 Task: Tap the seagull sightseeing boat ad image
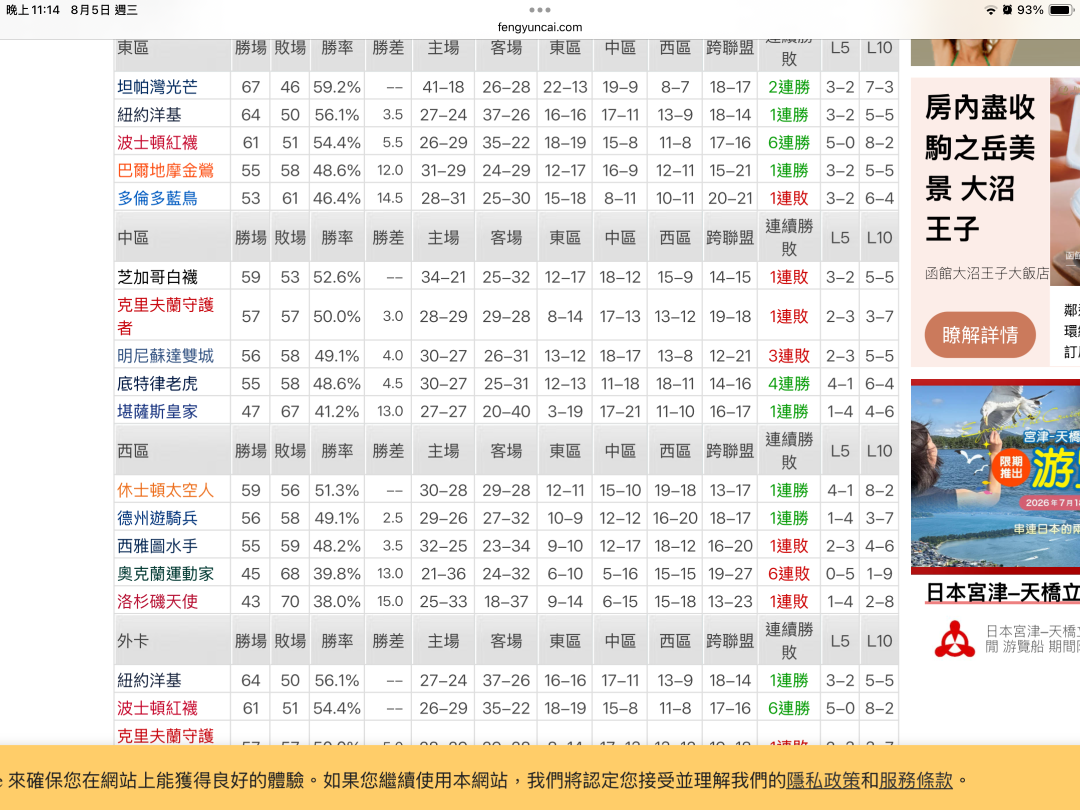(x=995, y=476)
